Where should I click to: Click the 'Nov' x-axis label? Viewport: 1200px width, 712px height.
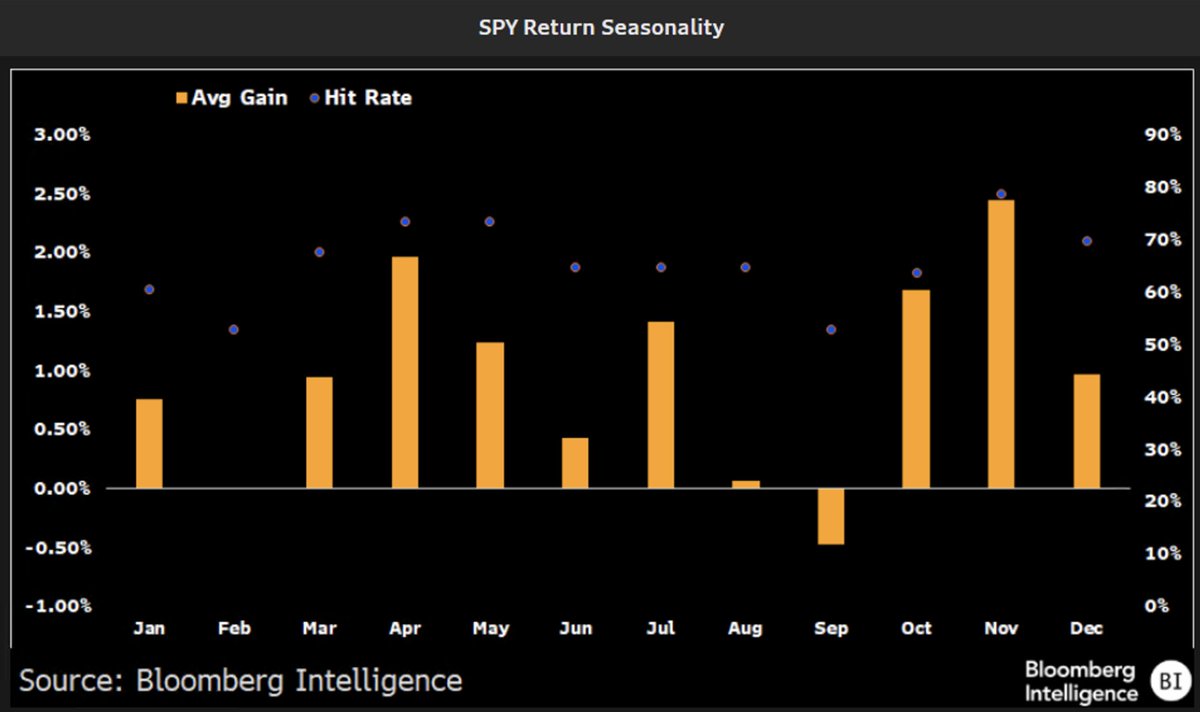point(1001,629)
